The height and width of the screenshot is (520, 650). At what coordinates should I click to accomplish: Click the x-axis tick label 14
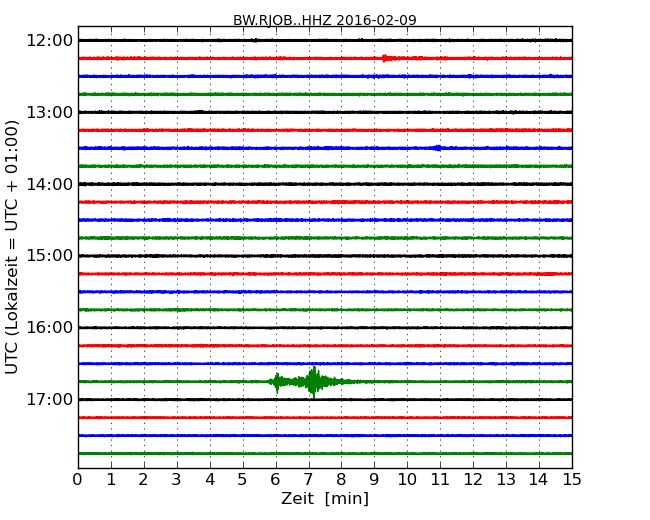tap(539, 480)
